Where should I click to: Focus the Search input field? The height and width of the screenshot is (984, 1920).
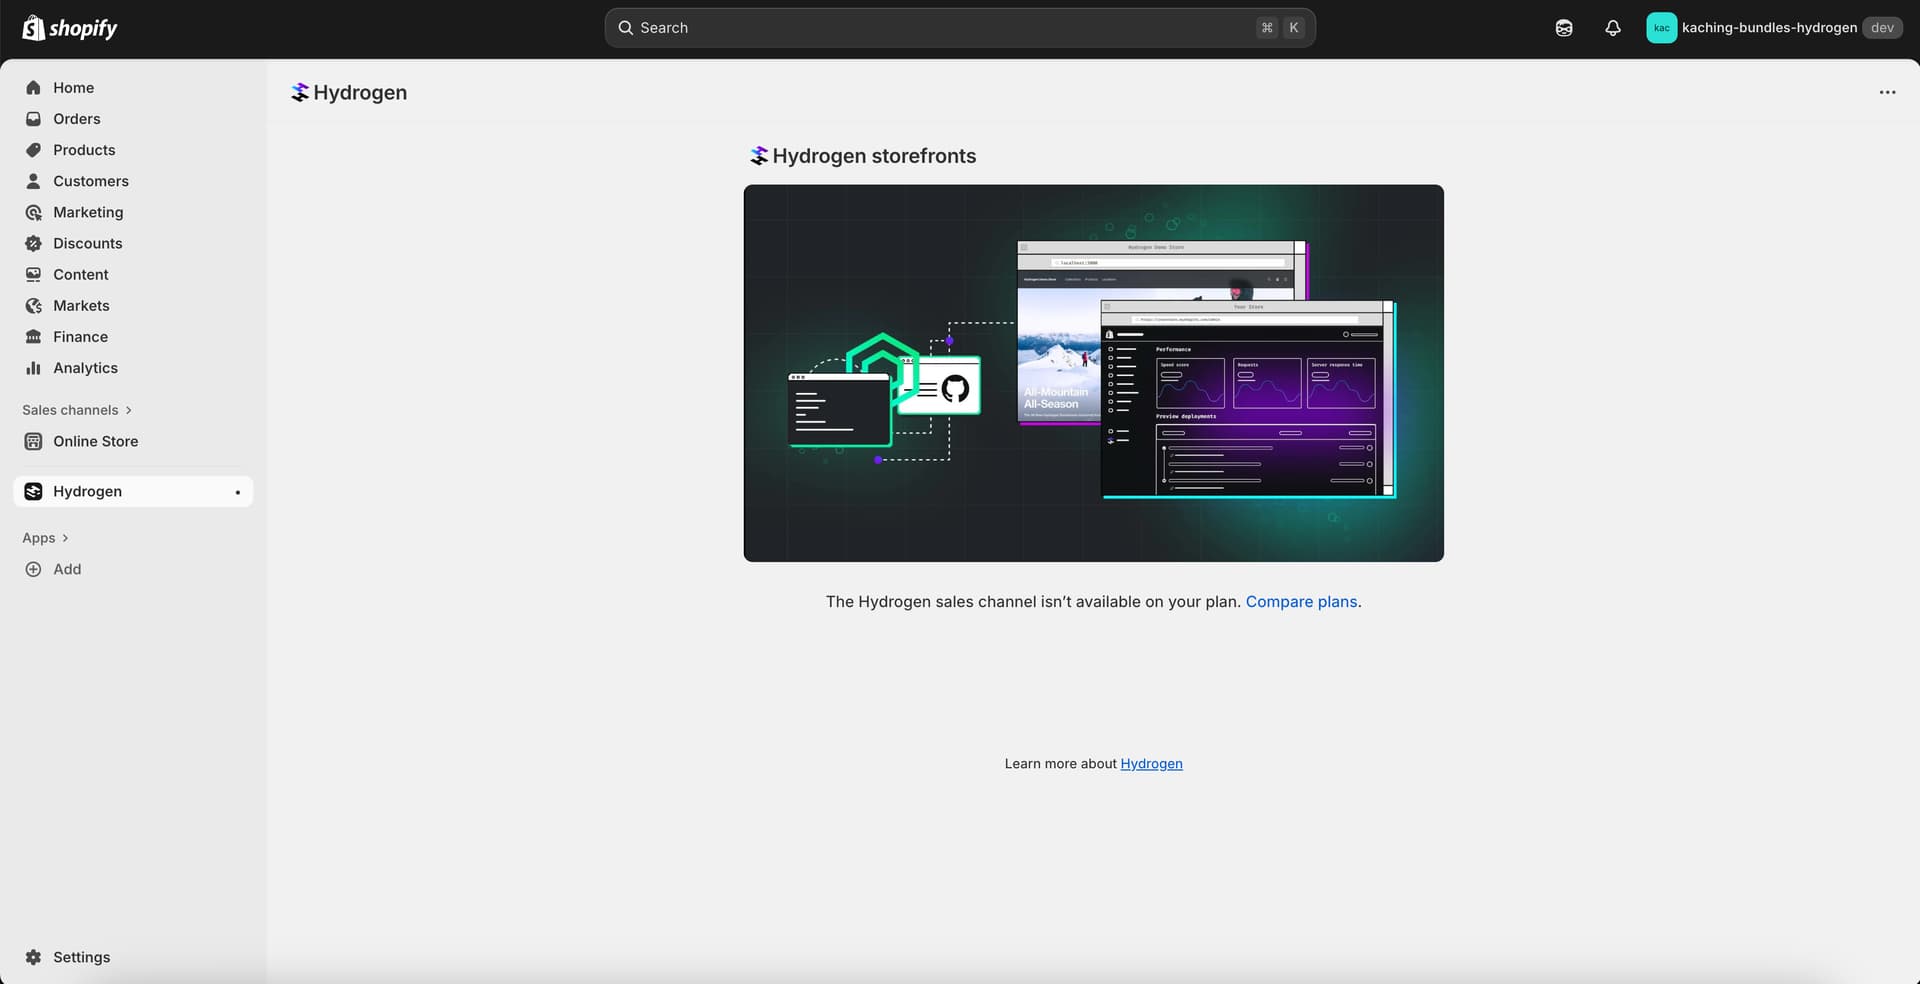tap(960, 28)
